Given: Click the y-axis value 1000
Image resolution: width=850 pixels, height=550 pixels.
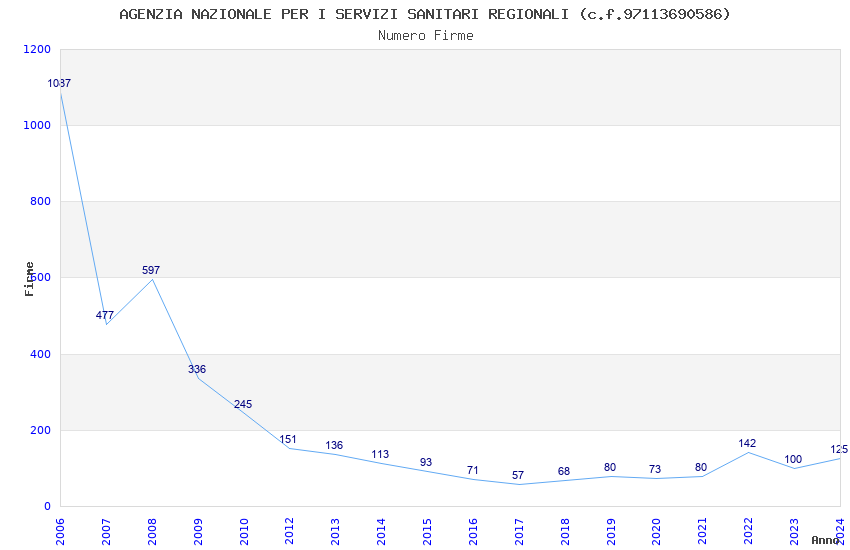Looking at the screenshot, I should pos(37,125).
